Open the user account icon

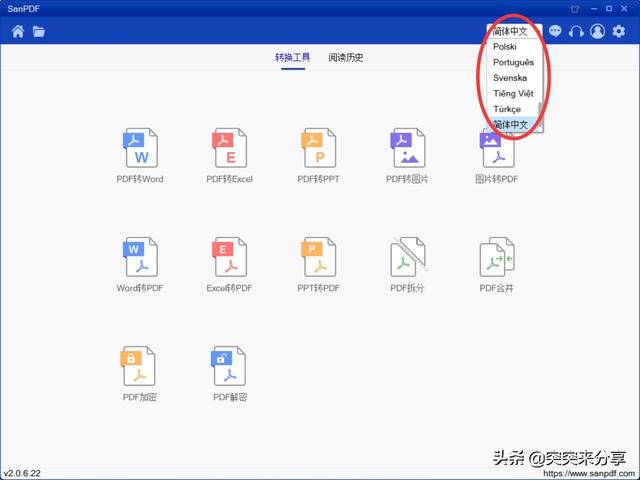(597, 31)
